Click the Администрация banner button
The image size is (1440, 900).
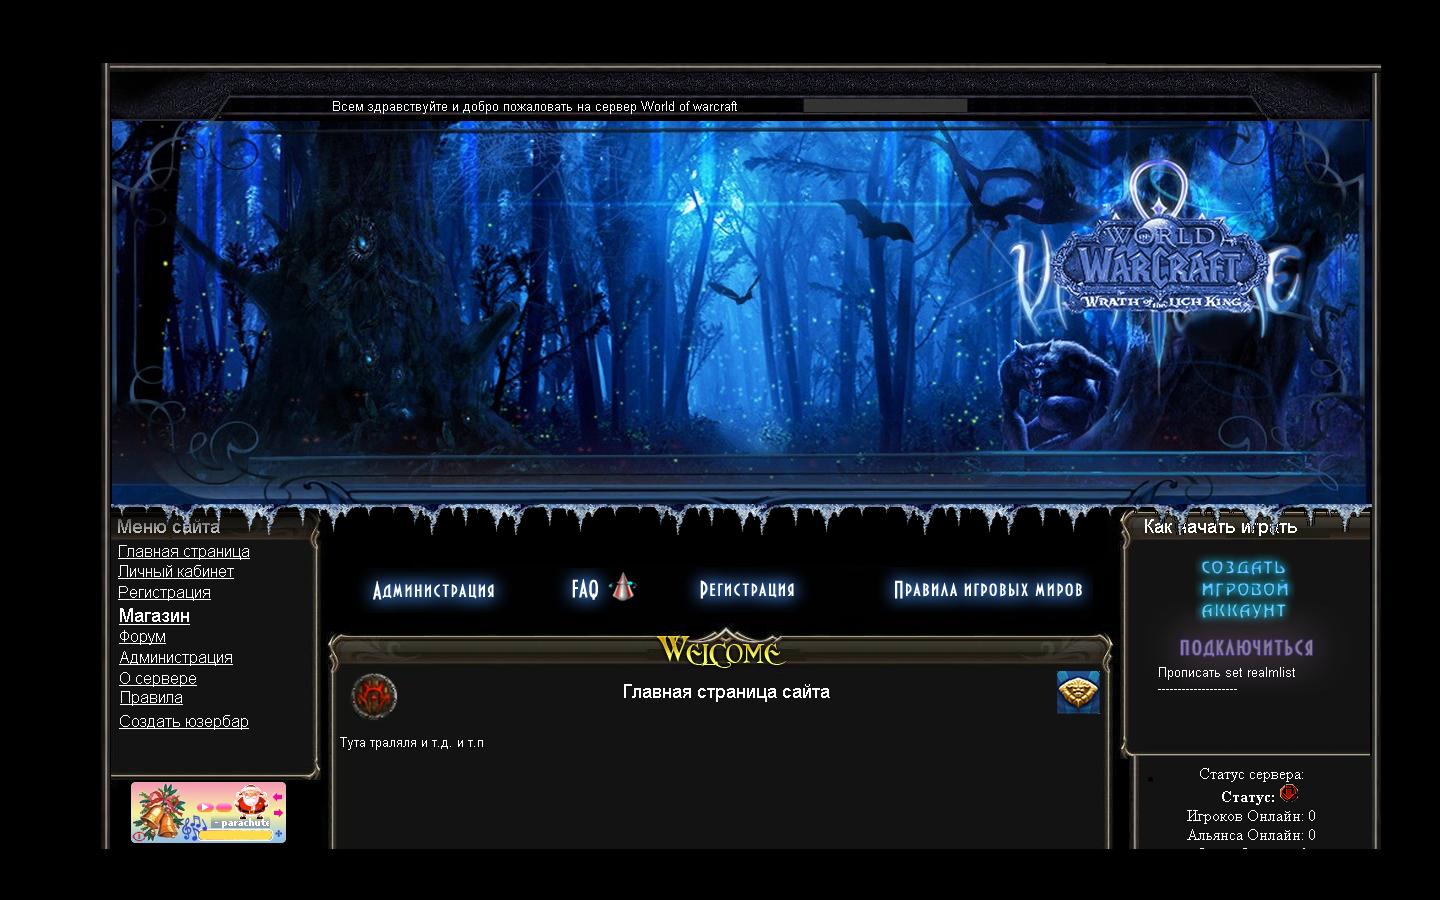434,590
